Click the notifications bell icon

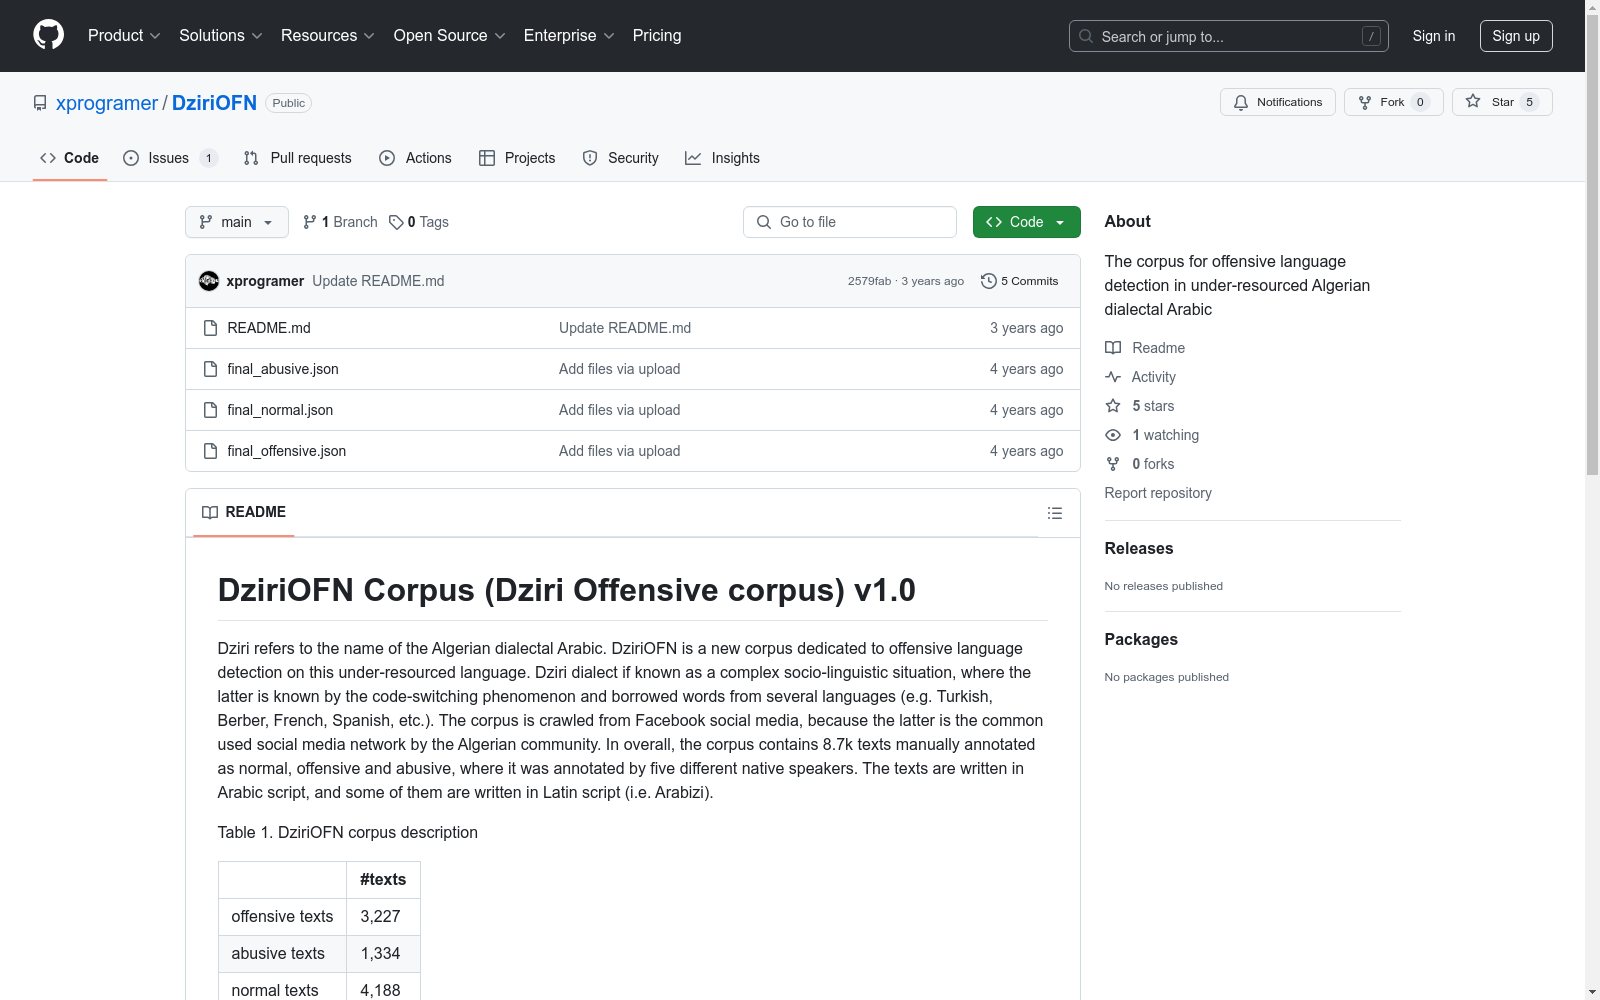[1241, 102]
